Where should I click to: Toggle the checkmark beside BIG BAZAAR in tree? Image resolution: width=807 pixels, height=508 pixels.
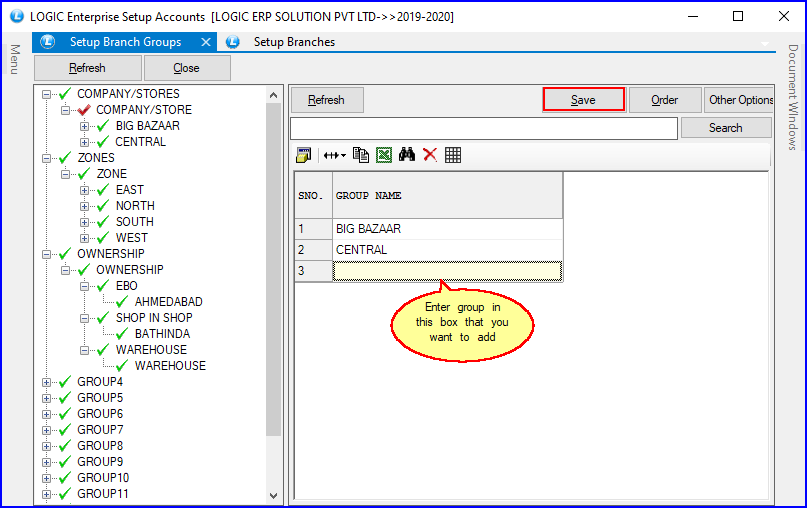(x=103, y=126)
